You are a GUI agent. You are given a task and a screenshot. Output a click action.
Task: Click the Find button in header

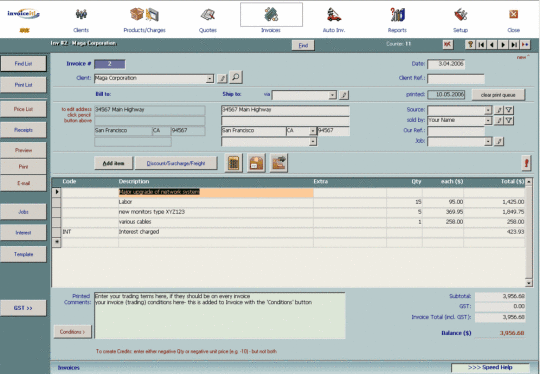tap(303, 45)
